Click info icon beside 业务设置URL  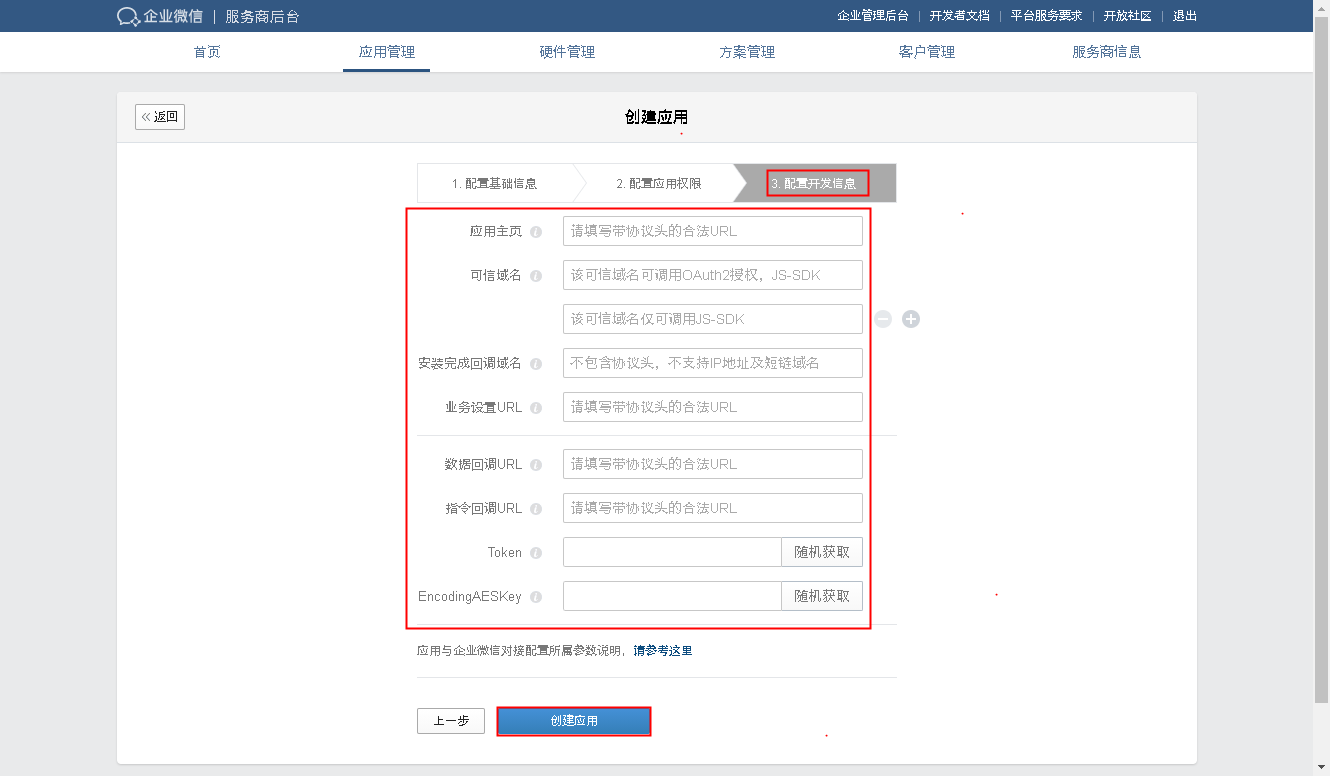[x=536, y=408]
